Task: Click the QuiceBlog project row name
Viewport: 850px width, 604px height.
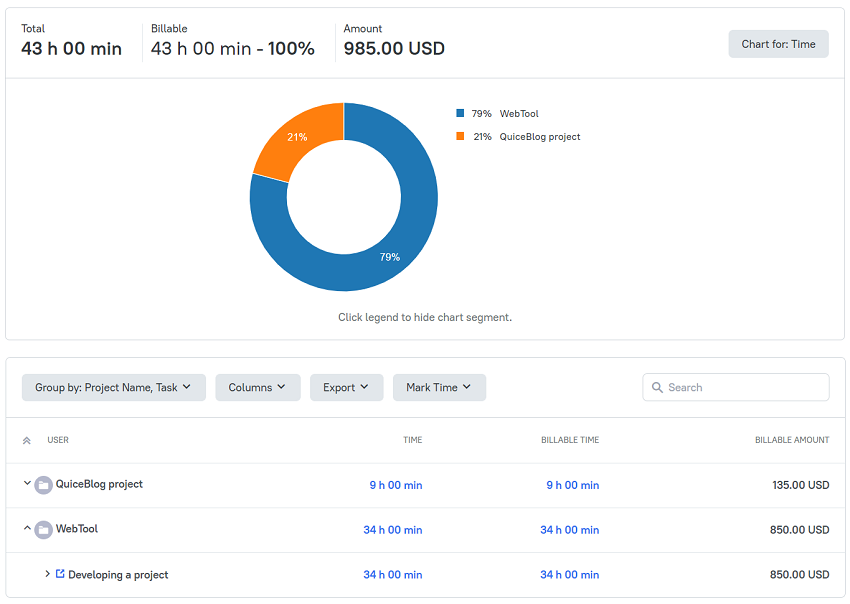Action: [x=99, y=484]
